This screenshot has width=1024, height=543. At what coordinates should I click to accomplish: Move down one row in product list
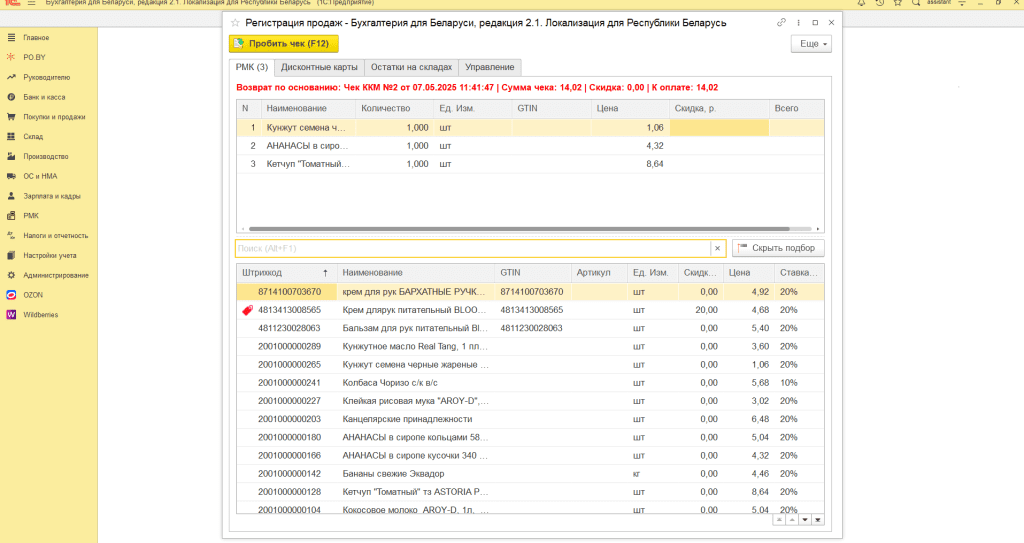click(805, 520)
